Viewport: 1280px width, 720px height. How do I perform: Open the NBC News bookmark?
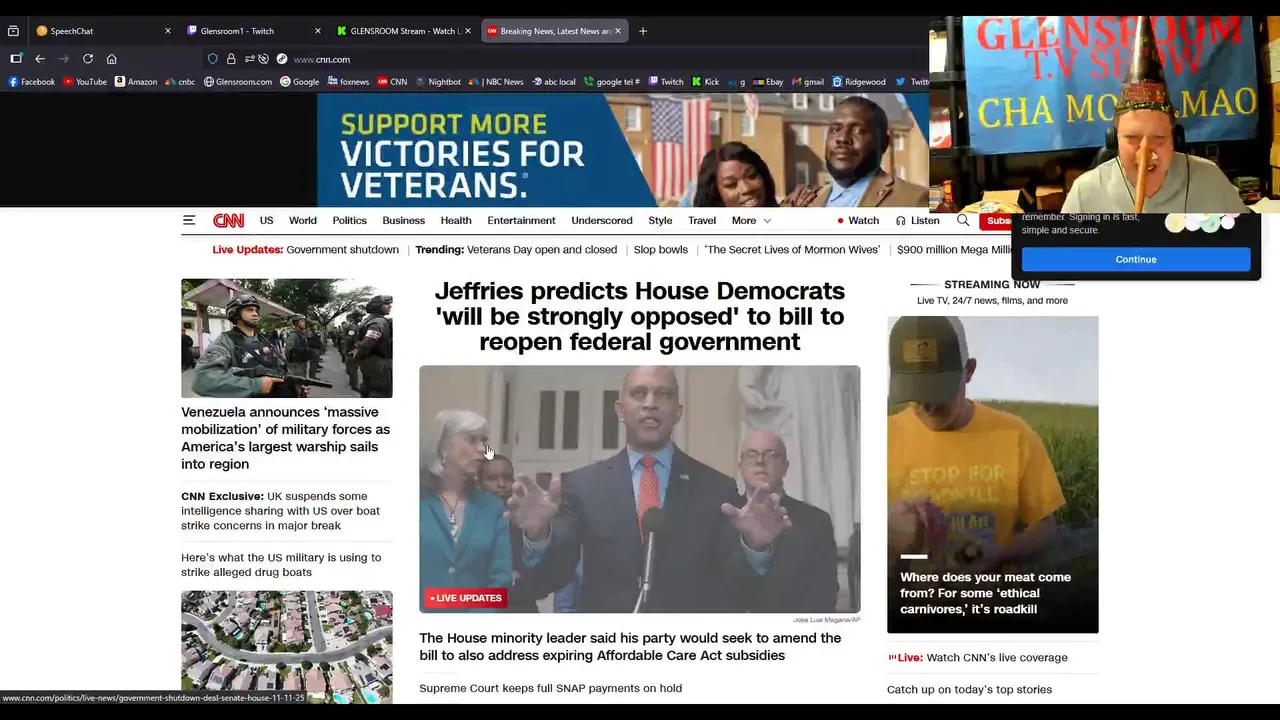pyautogui.click(x=496, y=82)
